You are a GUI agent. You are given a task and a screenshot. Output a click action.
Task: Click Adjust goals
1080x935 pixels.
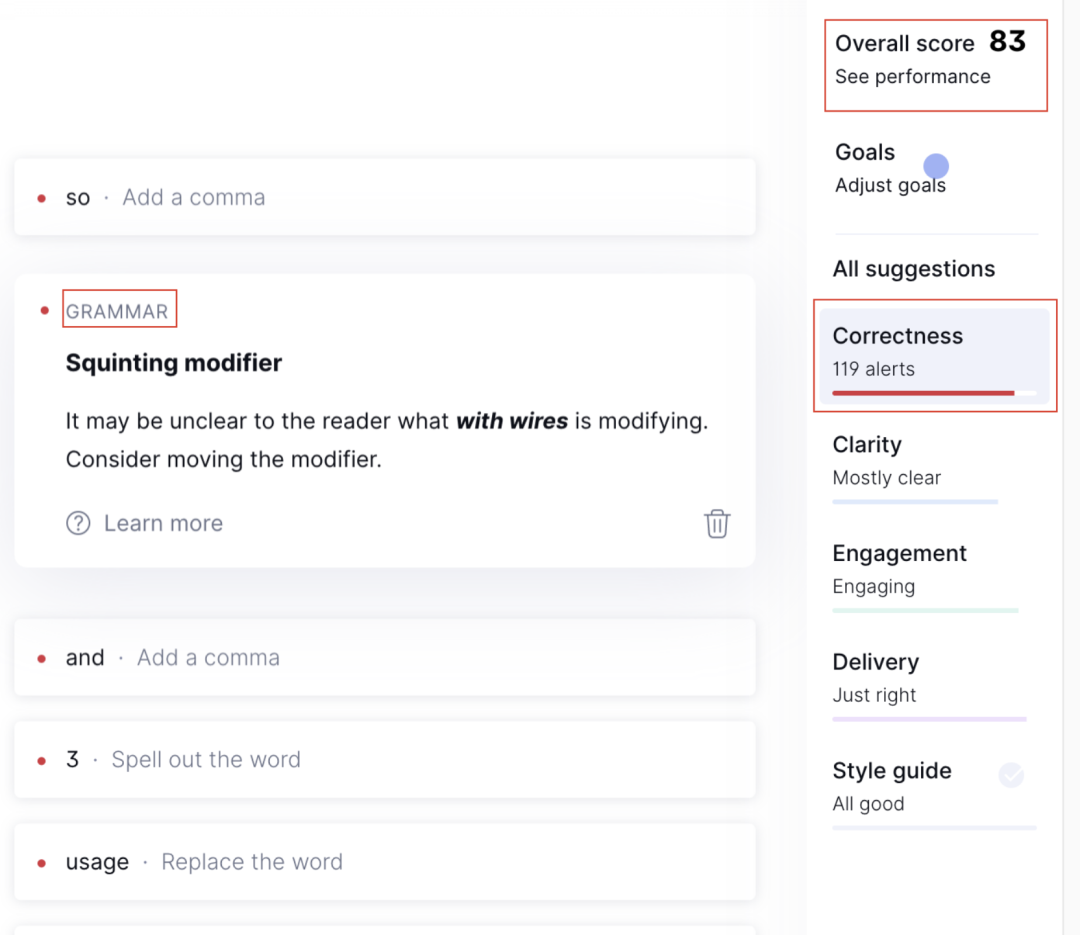coord(890,185)
